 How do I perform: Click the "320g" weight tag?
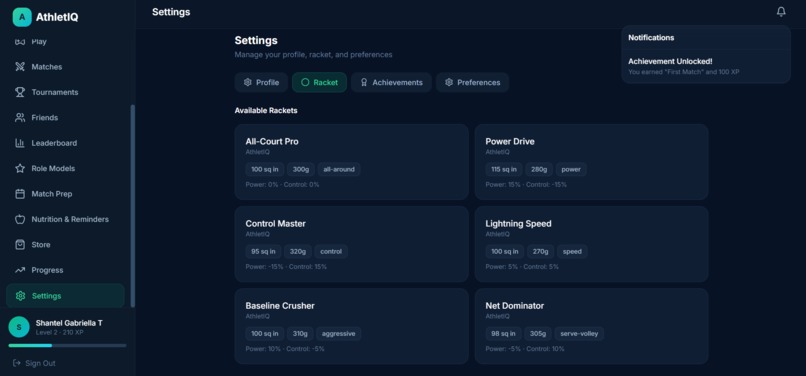pos(298,252)
